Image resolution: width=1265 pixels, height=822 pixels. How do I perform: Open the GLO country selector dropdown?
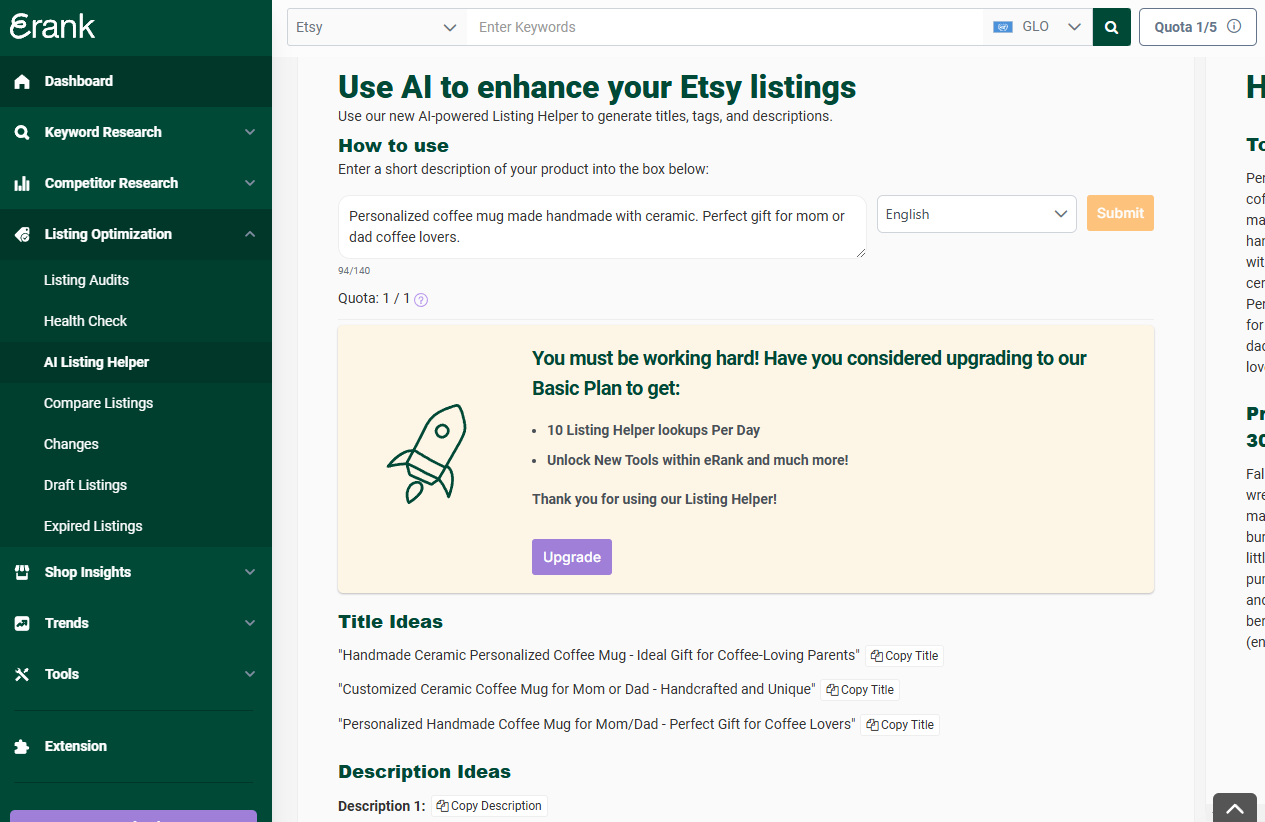[x=1038, y=26]
